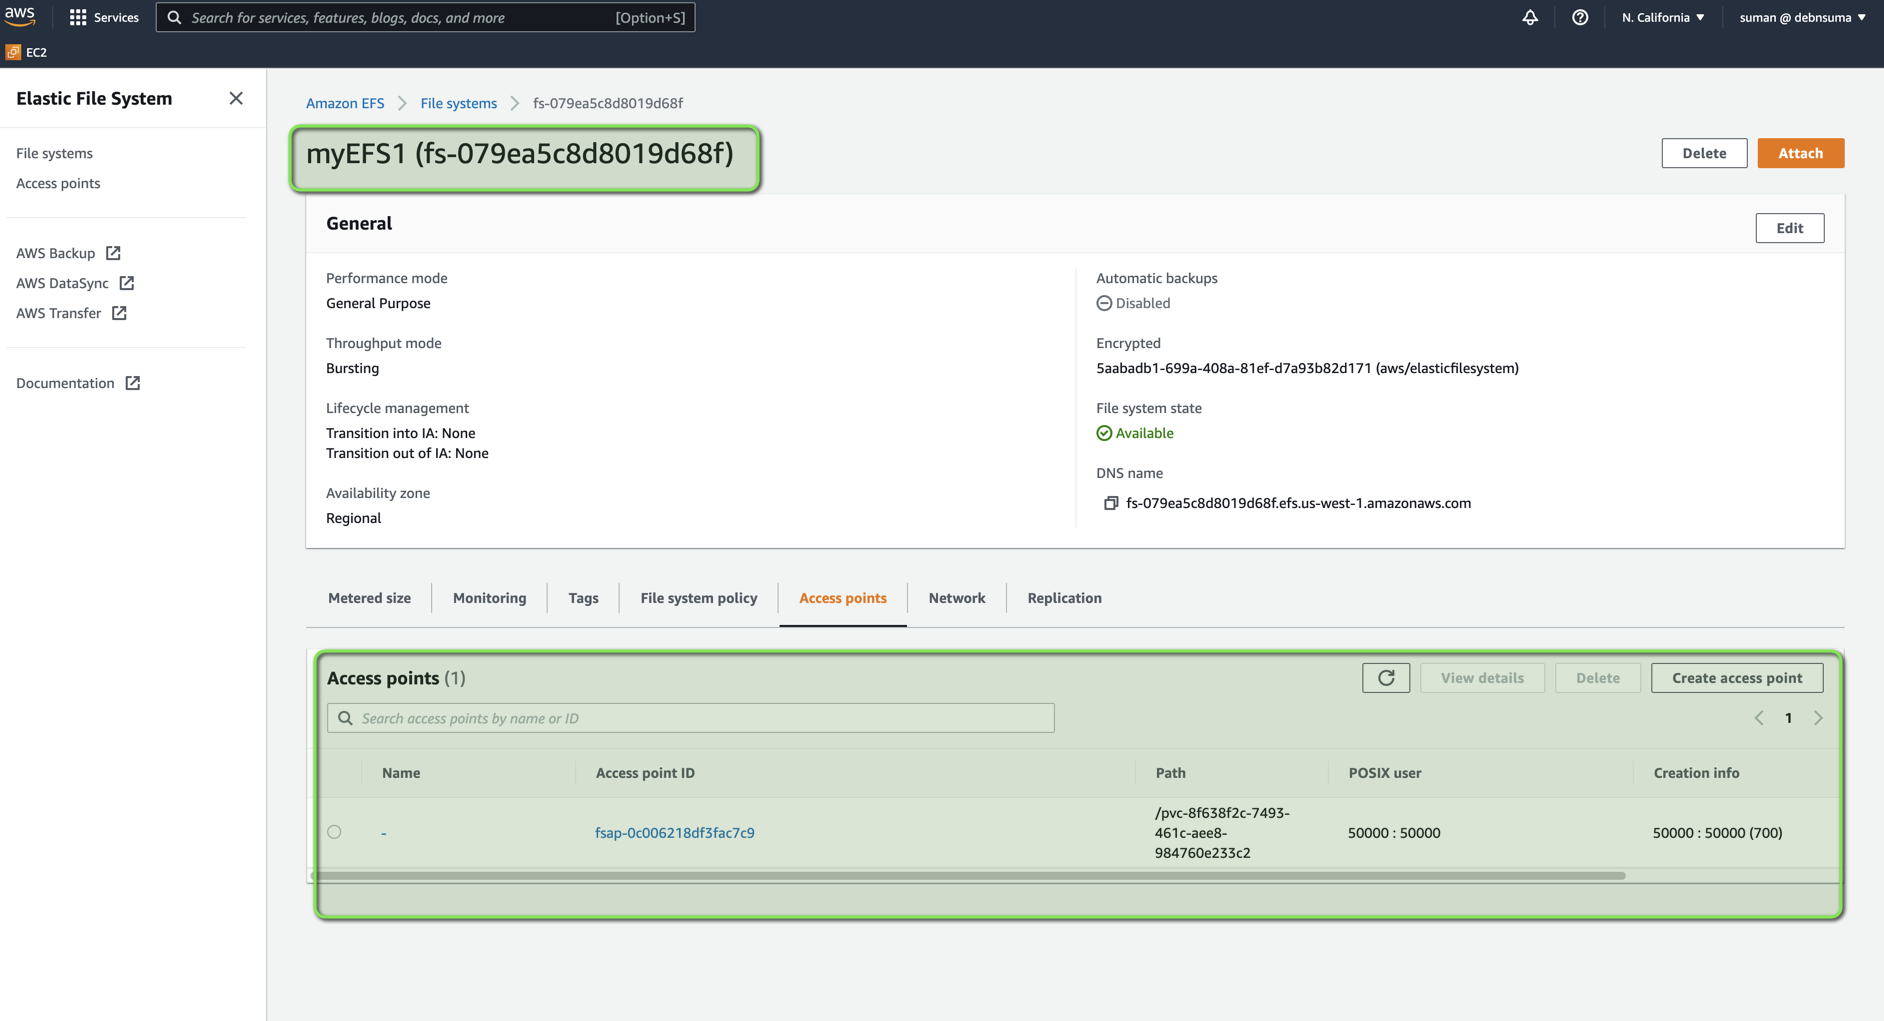Open Documentation external link
The height and width of the screenshot is (1021, 1884).
click(x=78, y=383)
